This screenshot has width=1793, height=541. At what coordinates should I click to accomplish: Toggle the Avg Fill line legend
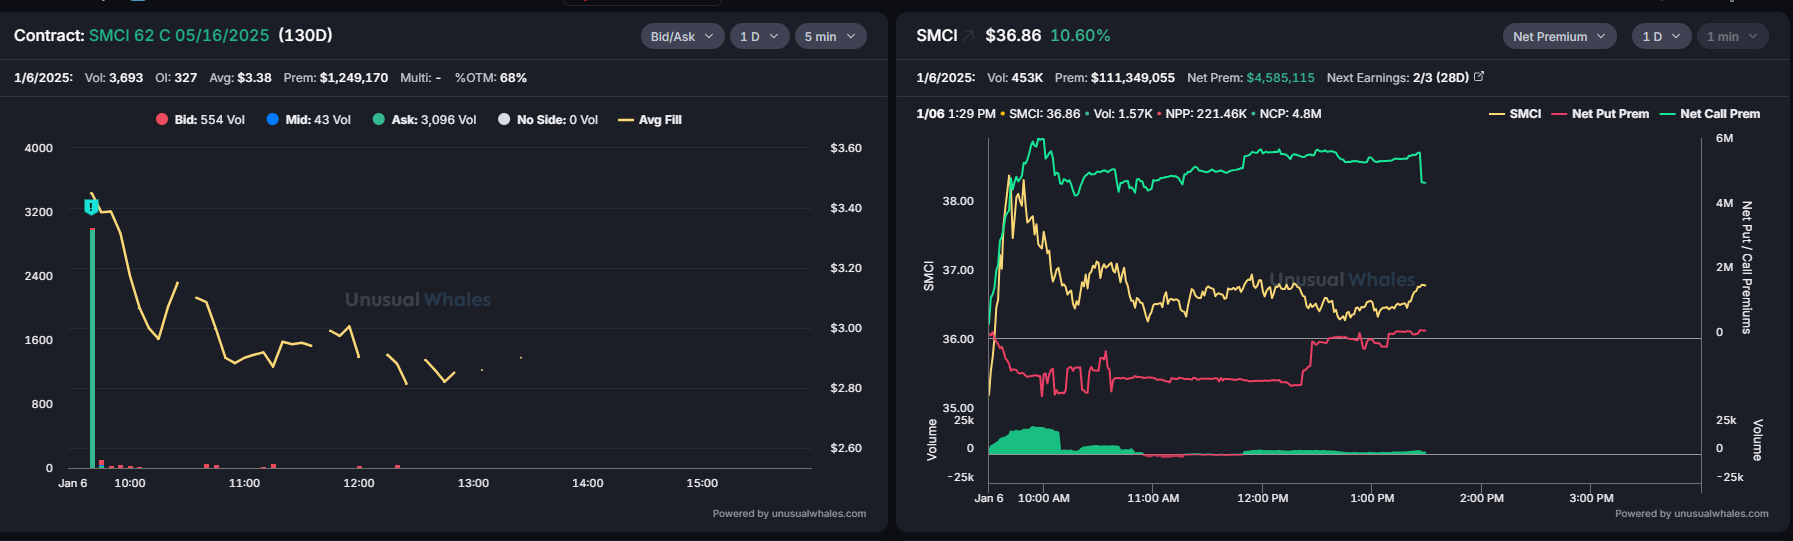[x=650, y=120]
